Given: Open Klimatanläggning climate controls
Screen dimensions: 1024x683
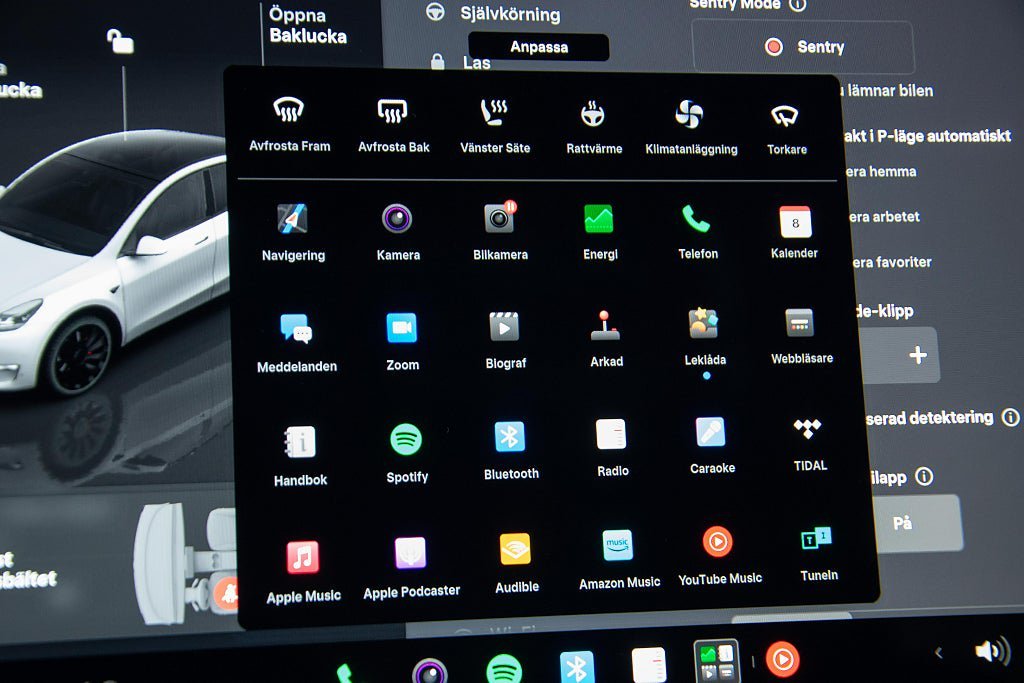Looking at the screenshot, I should point(691,129).
